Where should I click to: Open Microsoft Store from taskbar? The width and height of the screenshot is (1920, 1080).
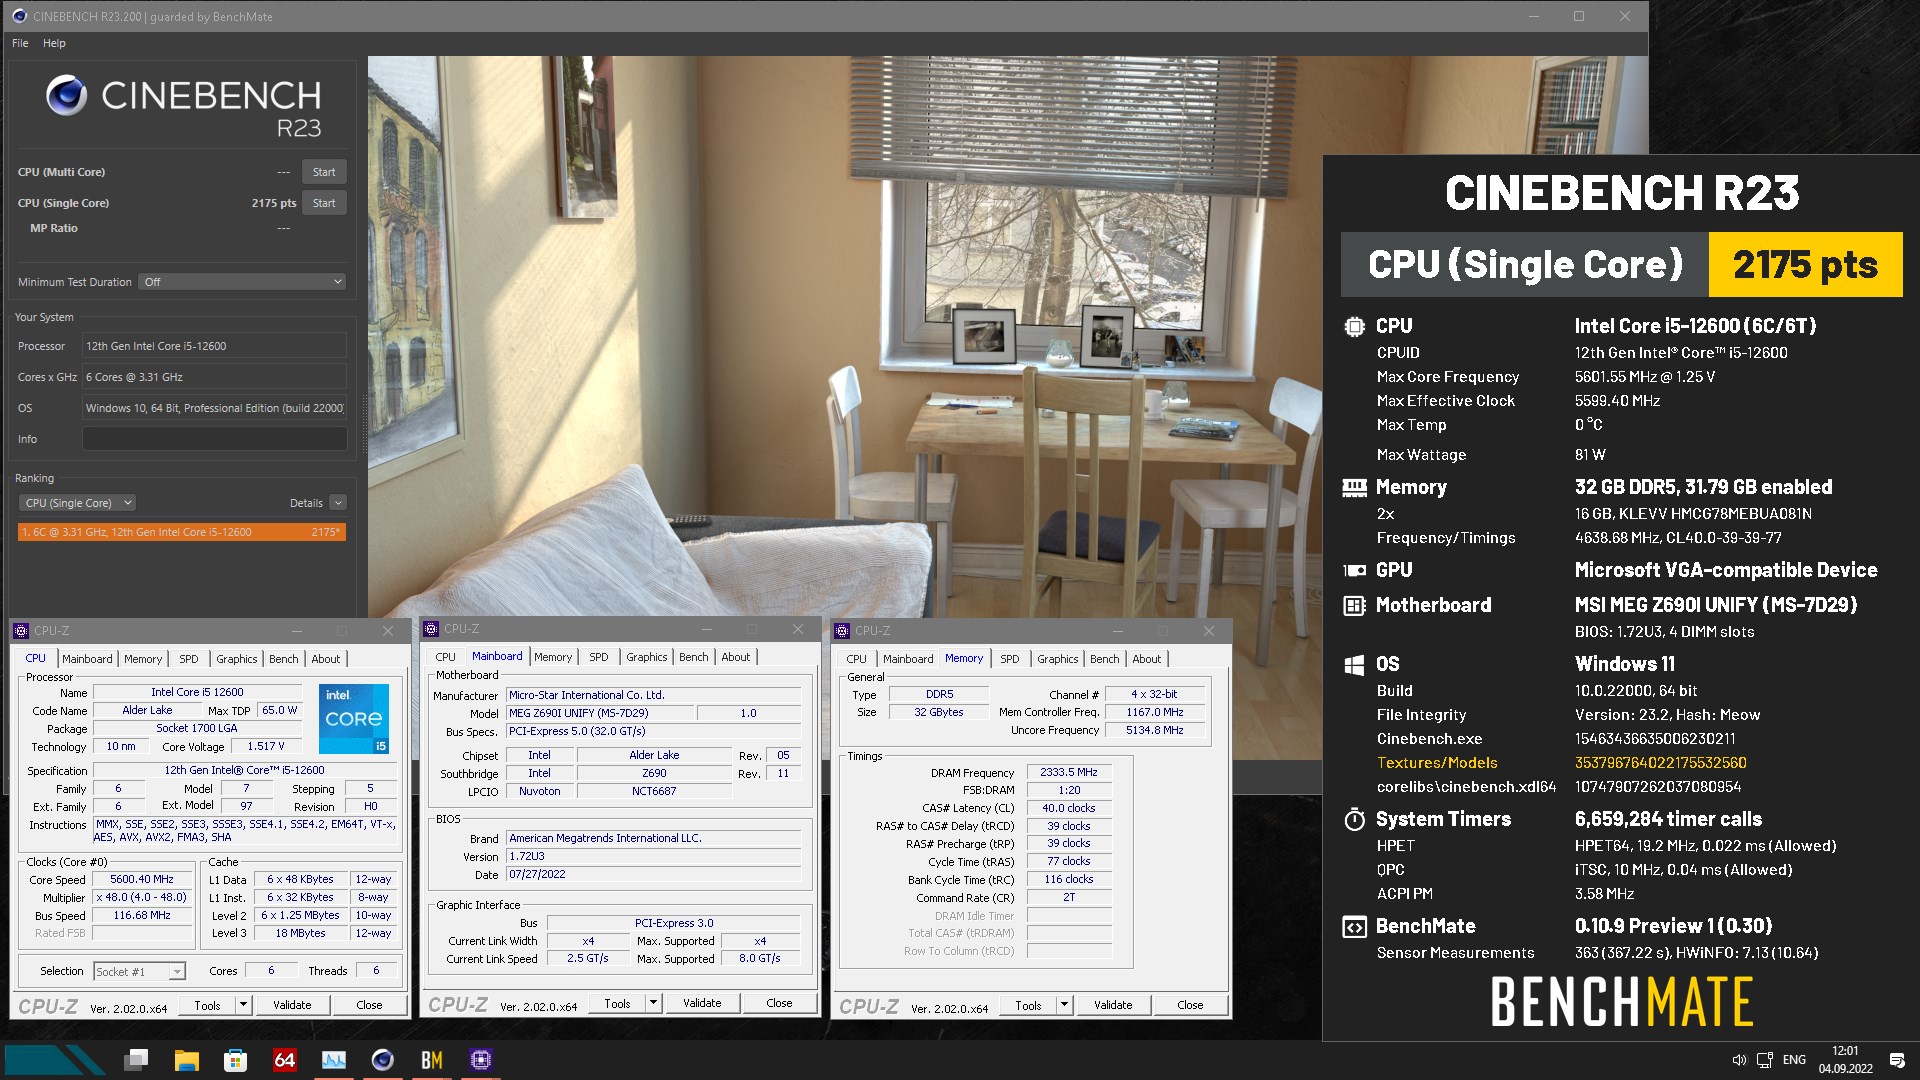pyautogui.click(x=235, y=1060)
